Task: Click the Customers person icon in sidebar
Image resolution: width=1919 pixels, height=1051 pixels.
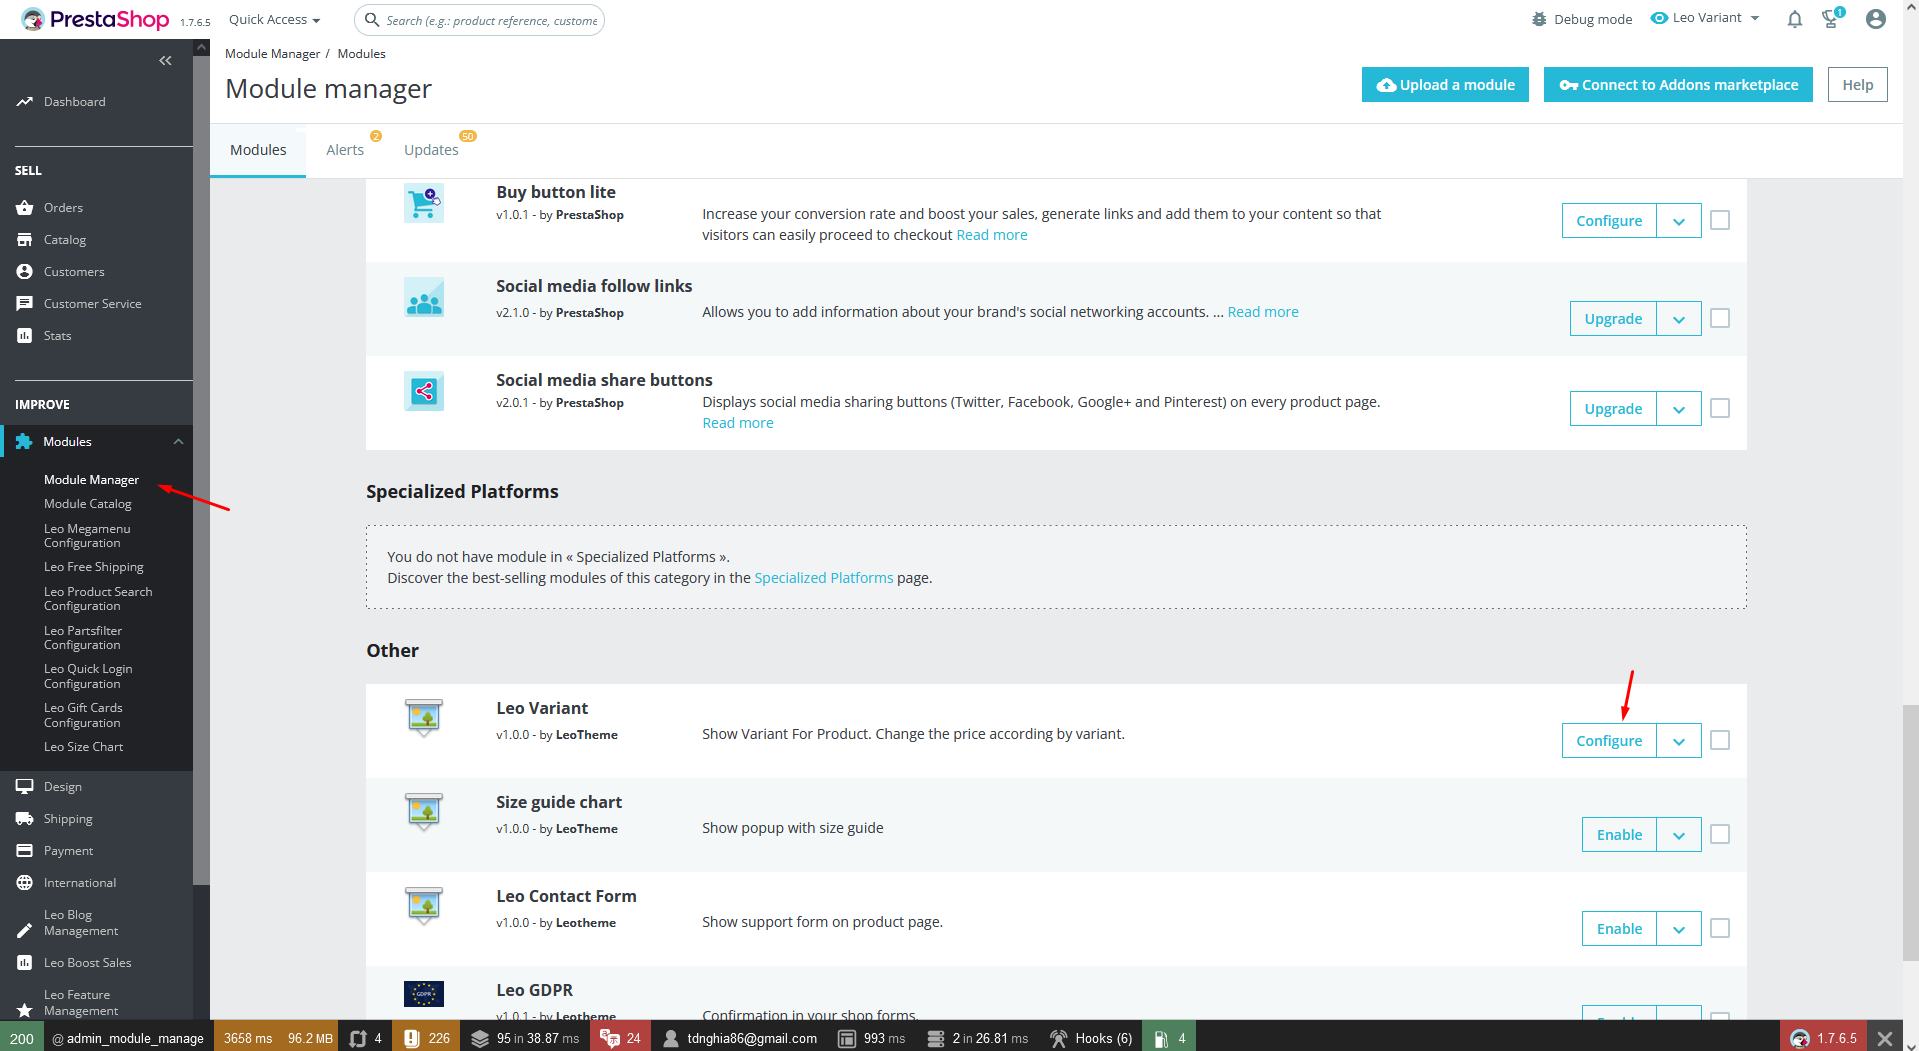Action: click(x=25, y=272)
